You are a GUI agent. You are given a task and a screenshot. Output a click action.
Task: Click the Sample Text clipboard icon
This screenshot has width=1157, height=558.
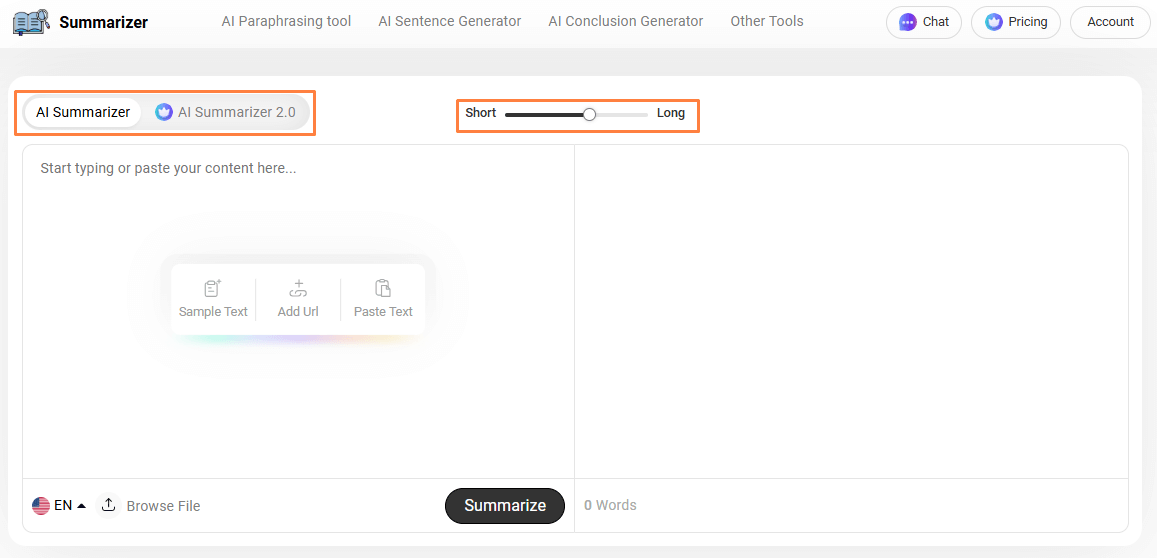(x=213, y=289)
